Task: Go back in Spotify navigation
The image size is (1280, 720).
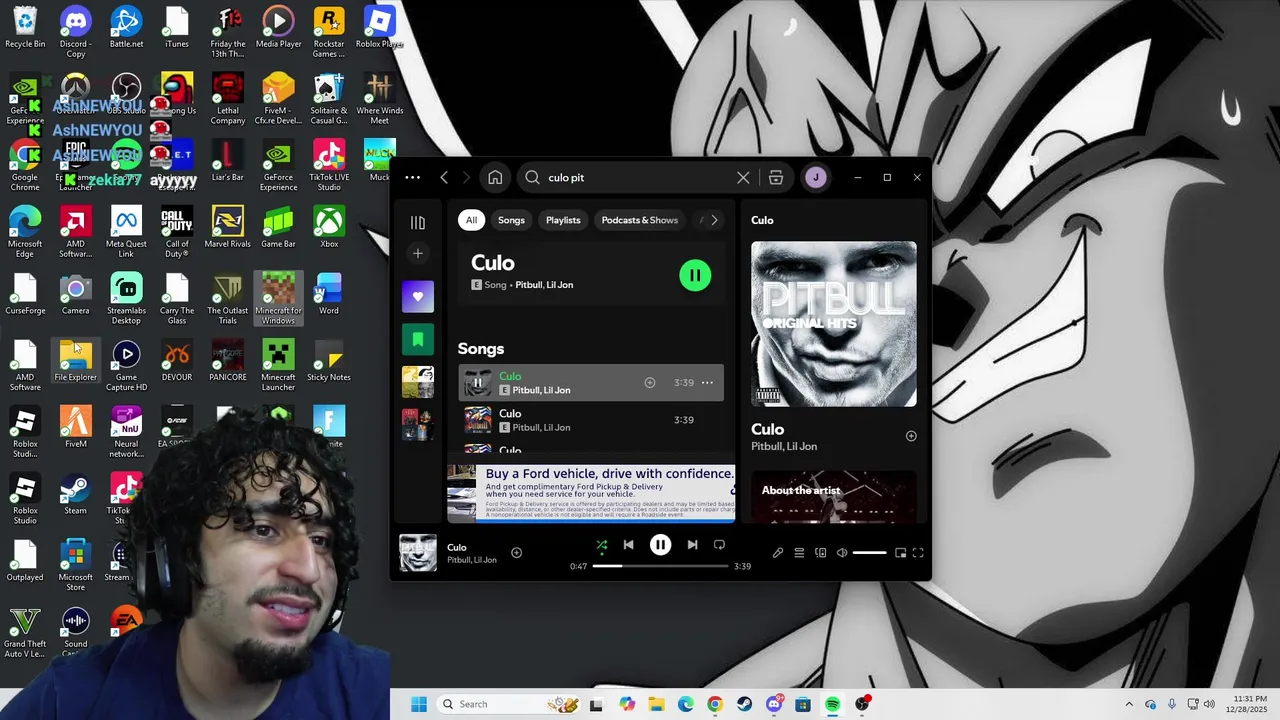Action: (444, 178)
